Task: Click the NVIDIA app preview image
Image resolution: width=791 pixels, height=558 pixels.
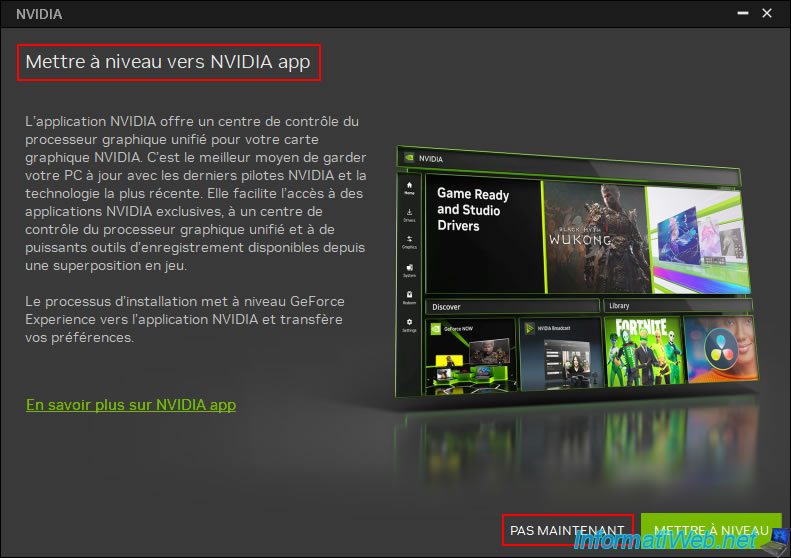Action: (576, 272)
